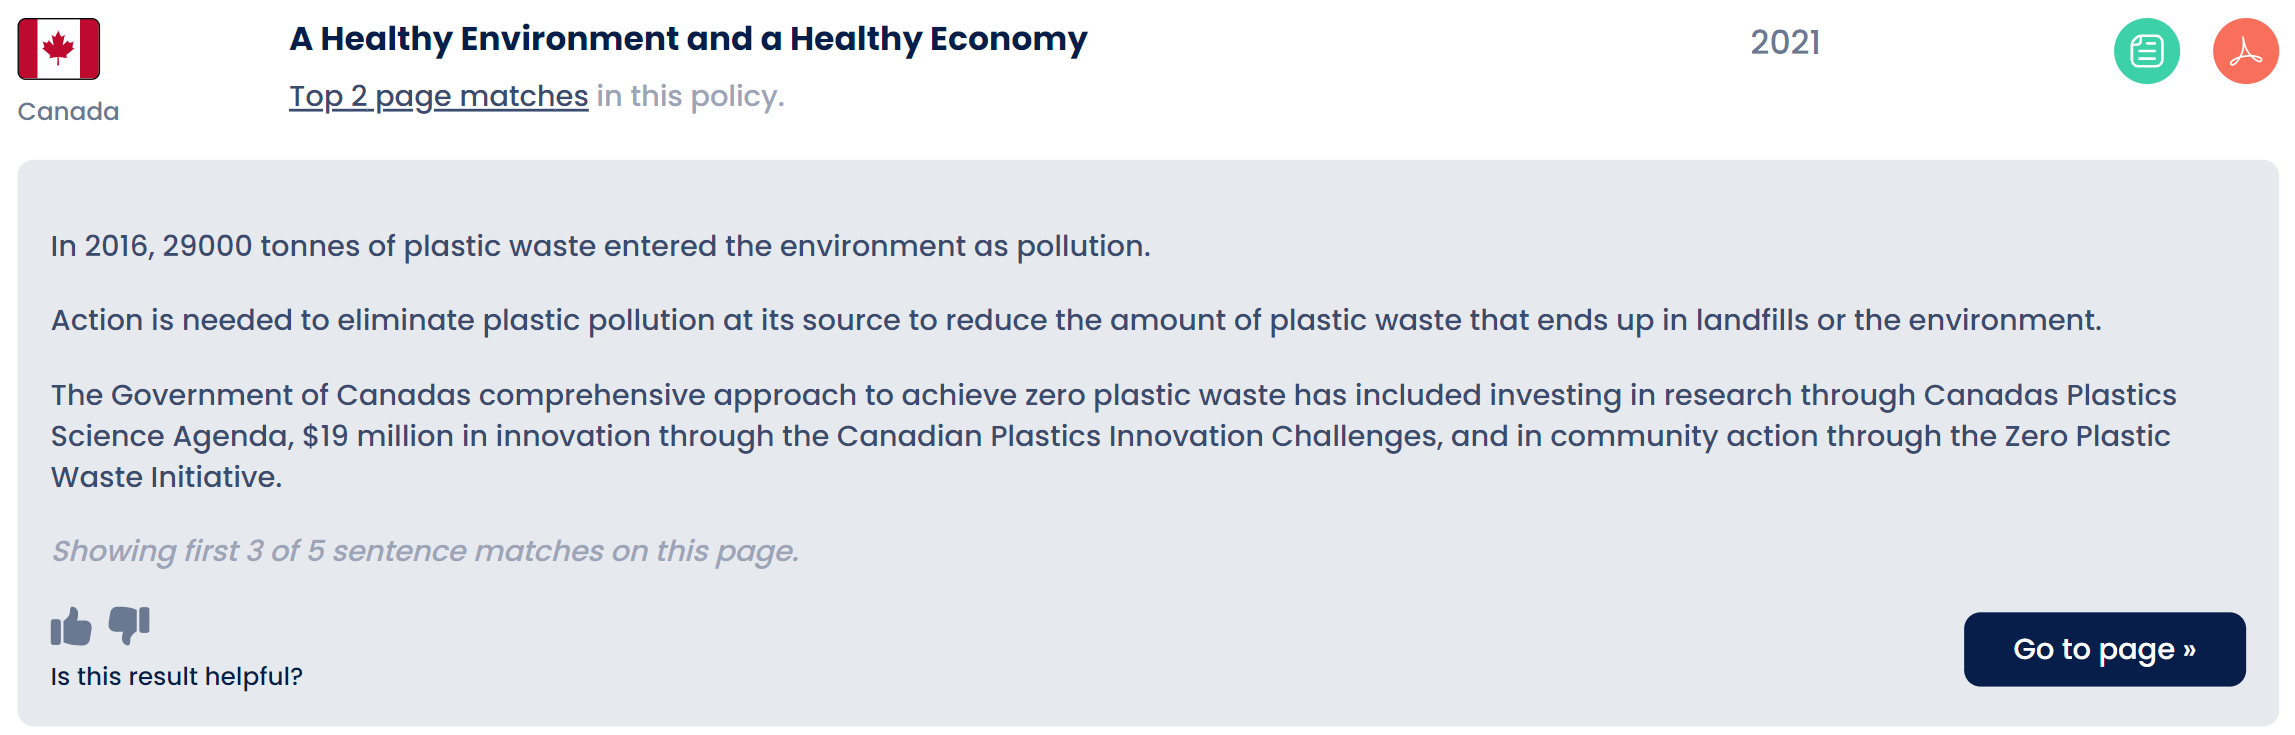Image resolution: width=2295 pixels, height=735 pixels.
Task: Mark result helpful with thumbs up
Action: point(71,627)
